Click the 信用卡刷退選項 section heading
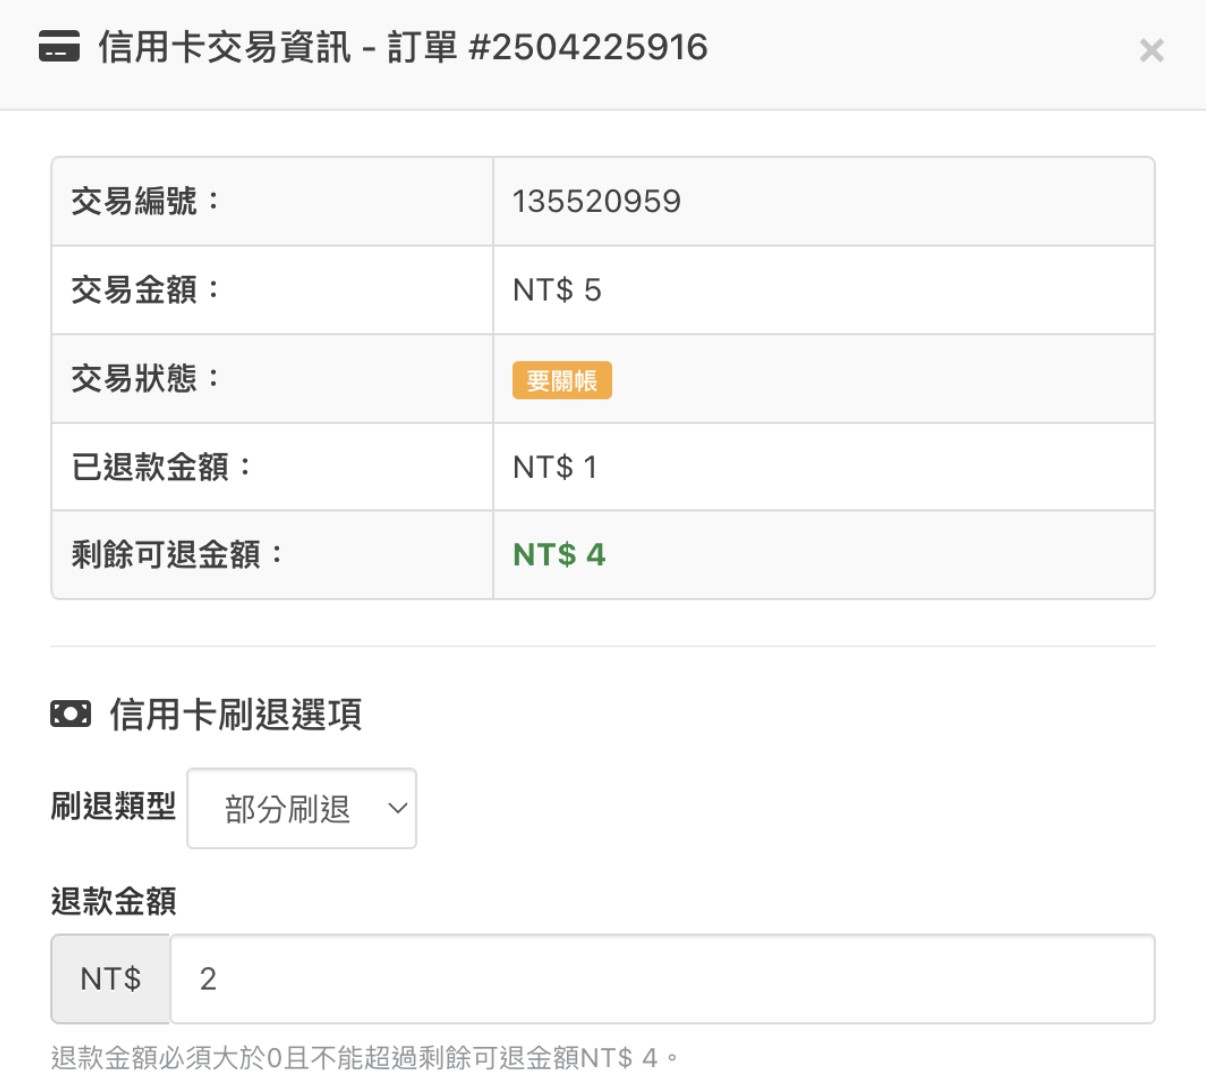This screenshot has width=1206, height=1090. pos(235,714)
